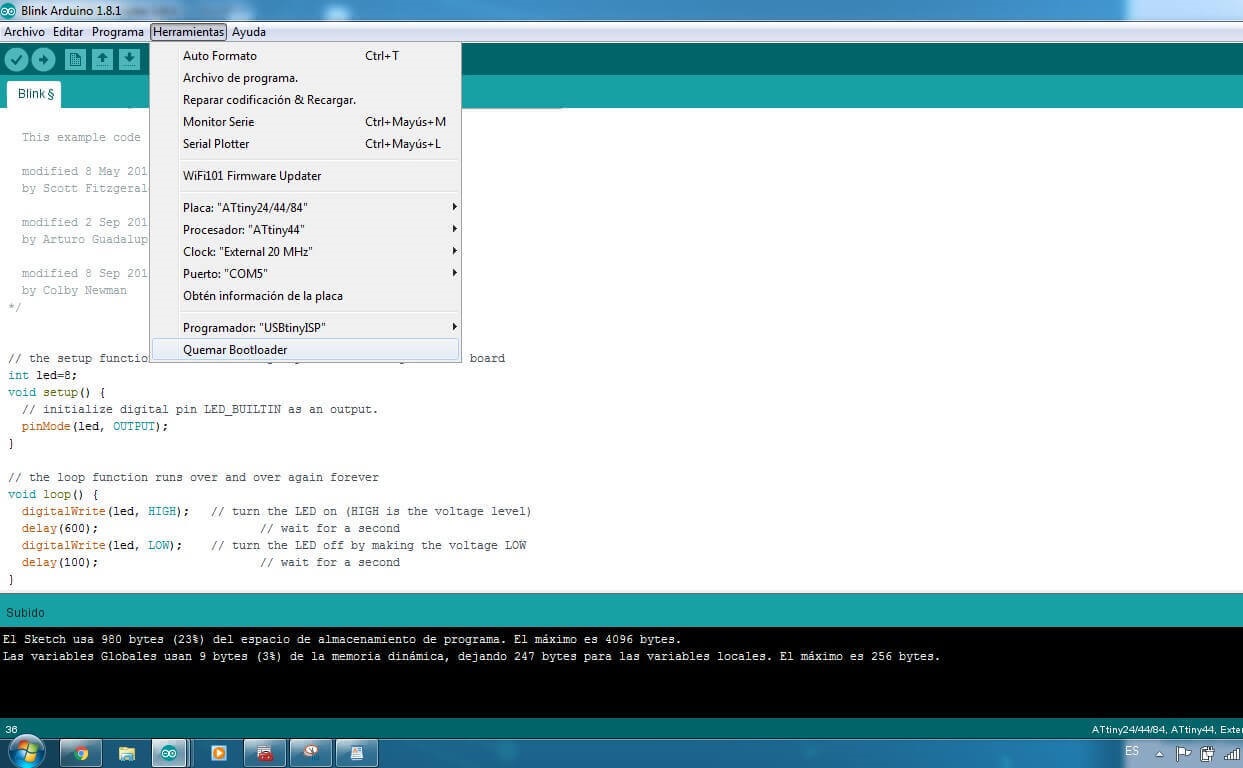The height and width of the screenshot is (768, 1243).
Task: Open the Programa menu
Action: coord(118,32)
